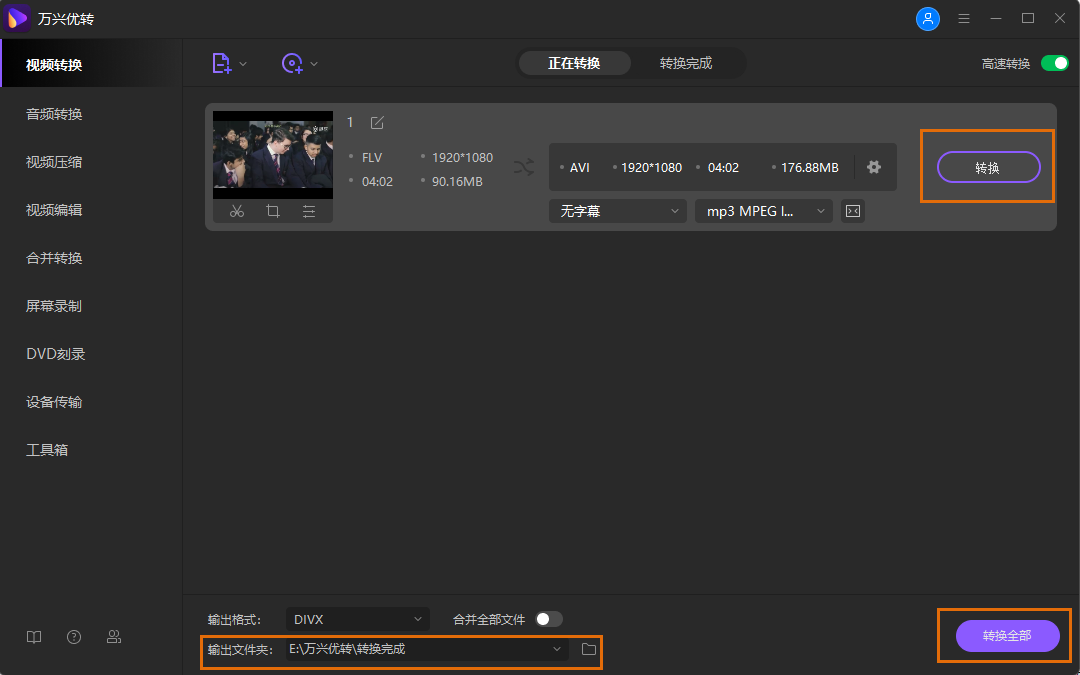Click the open output folder icon

tap(588, 649)
